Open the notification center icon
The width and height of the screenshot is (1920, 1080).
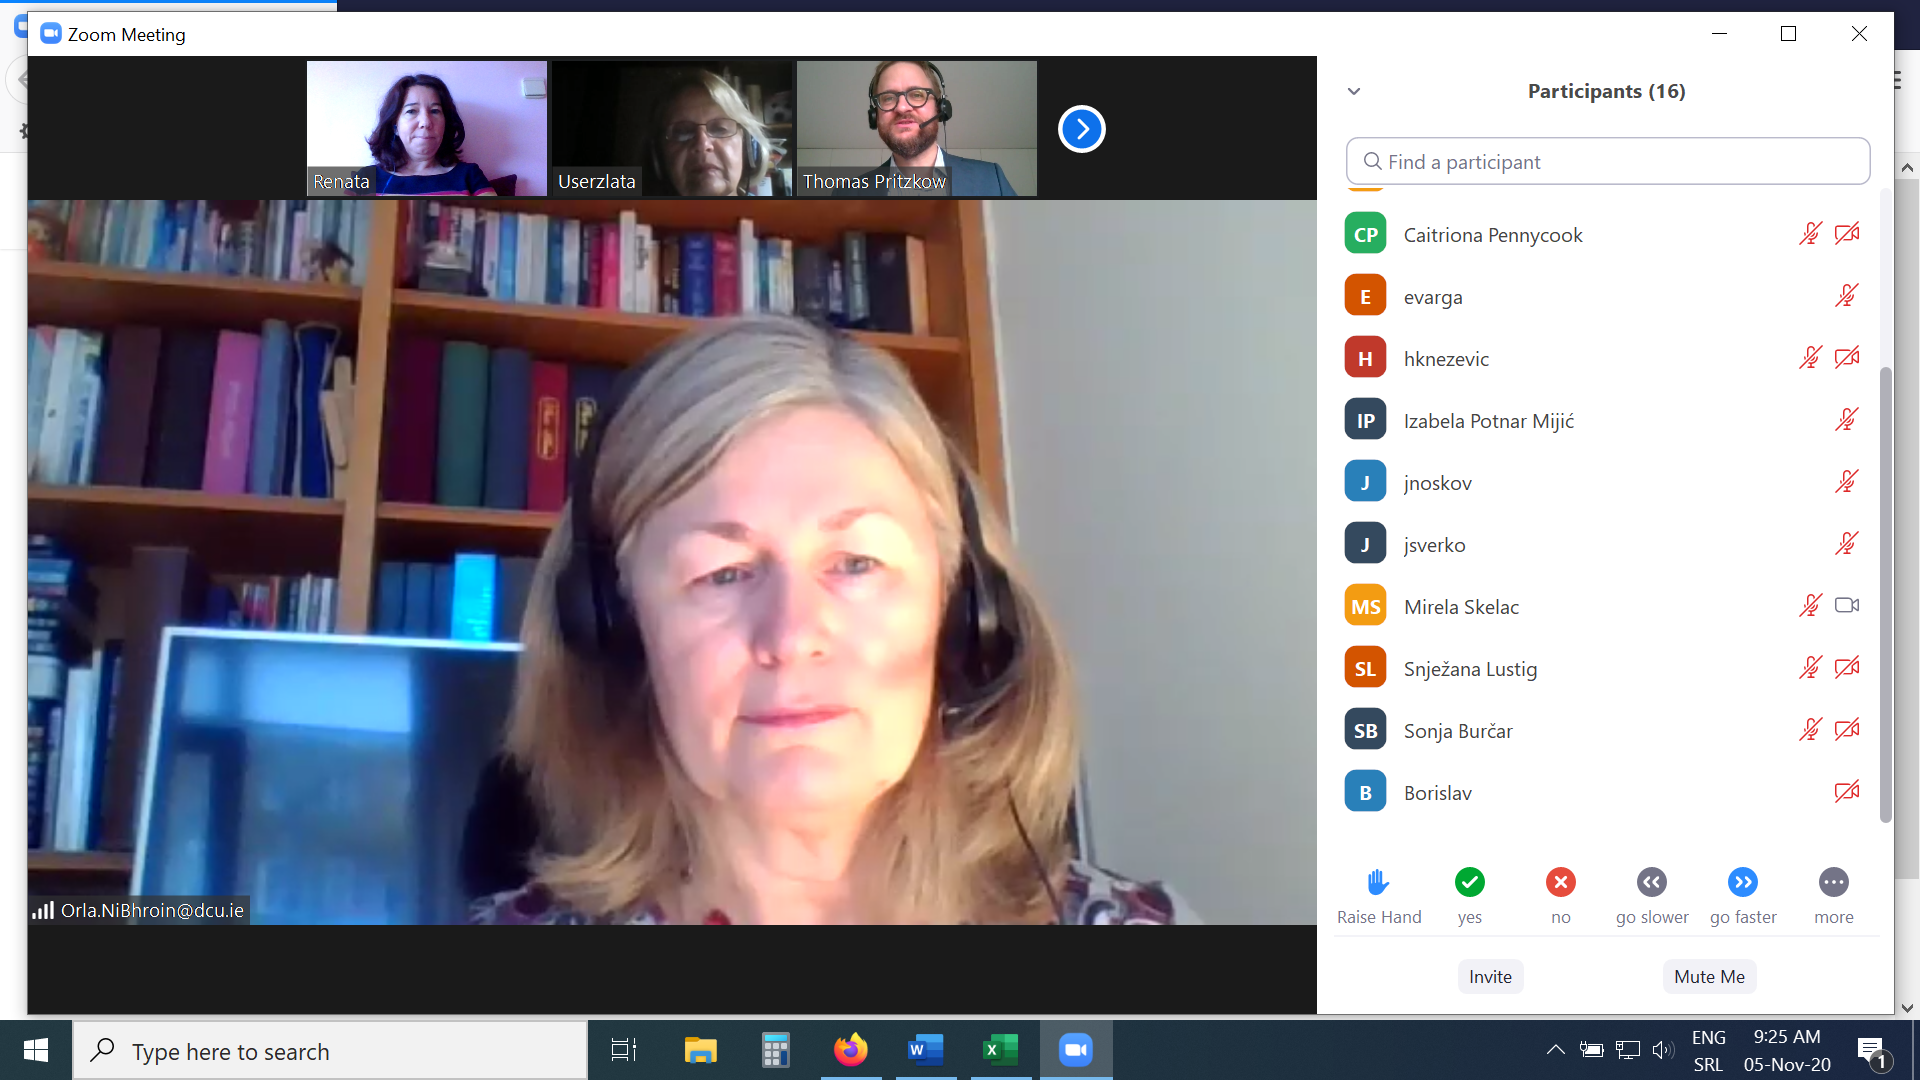coord(1873,1052)
